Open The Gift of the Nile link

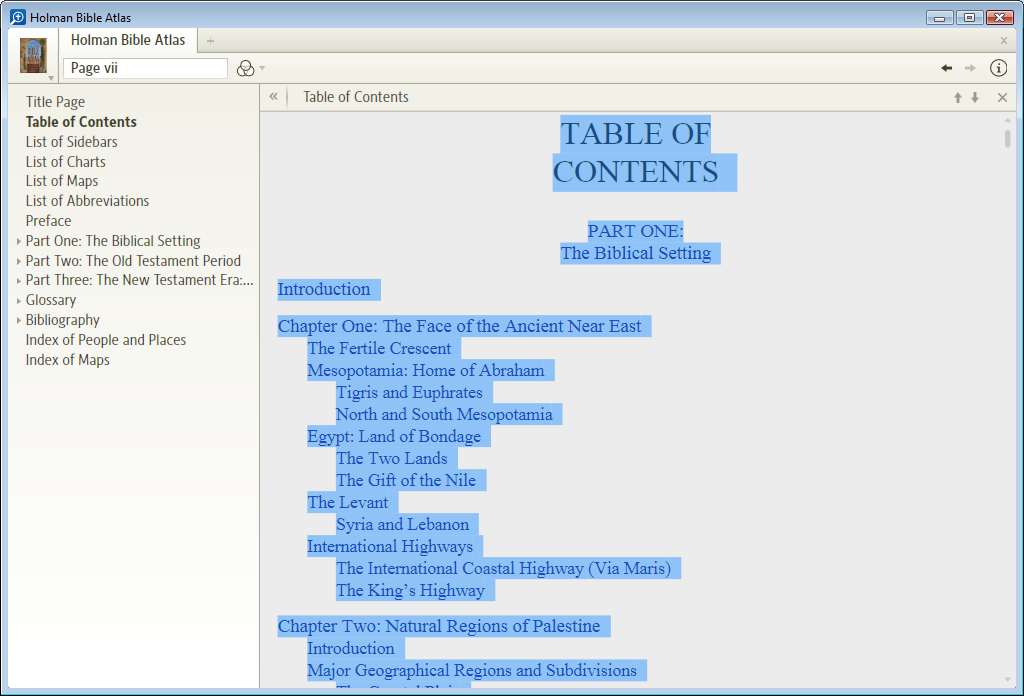(406, 481)
